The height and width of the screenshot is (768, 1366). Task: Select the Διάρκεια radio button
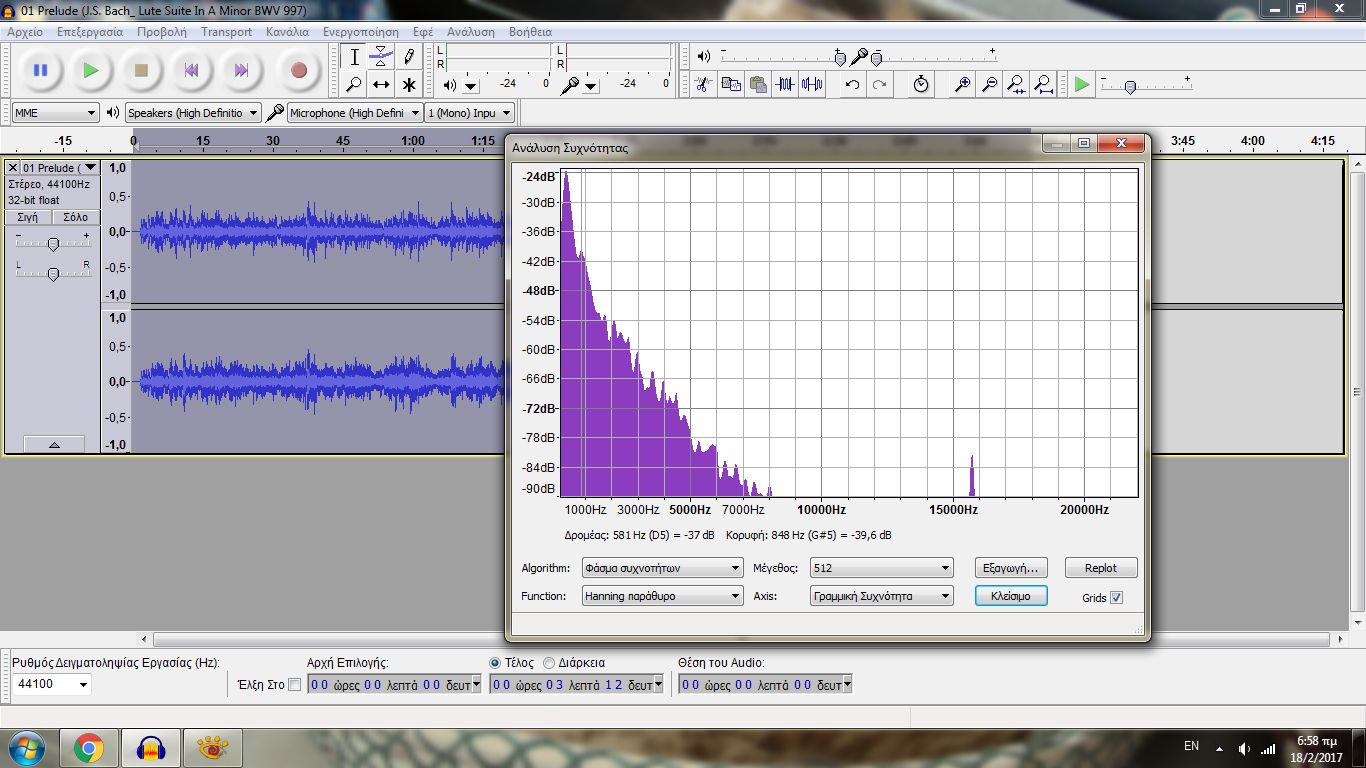click(549, 663)
